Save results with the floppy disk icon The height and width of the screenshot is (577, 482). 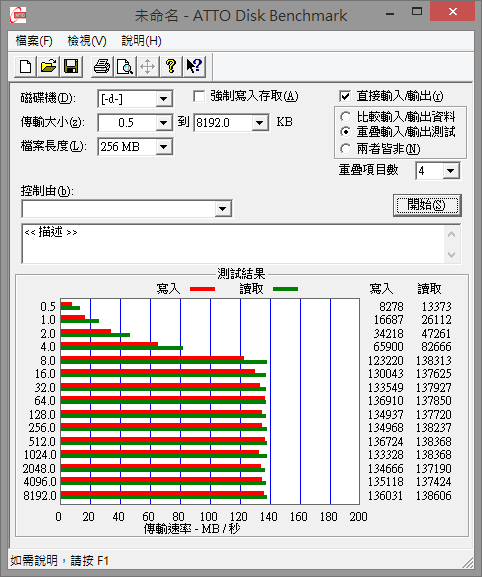click(71, 67)
